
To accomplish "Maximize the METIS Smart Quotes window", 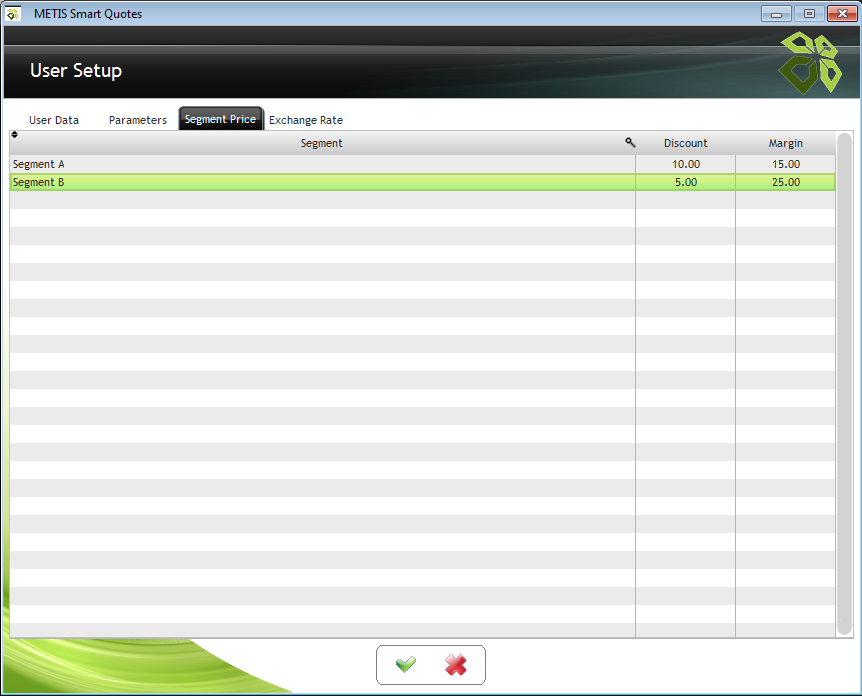I will (809, 13).
